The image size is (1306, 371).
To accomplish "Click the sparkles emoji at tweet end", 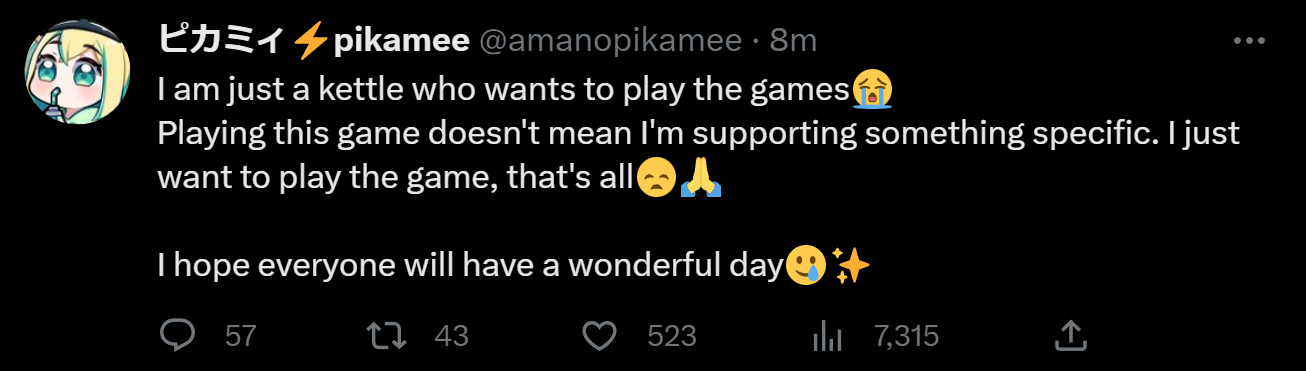I will coord(851,265).
